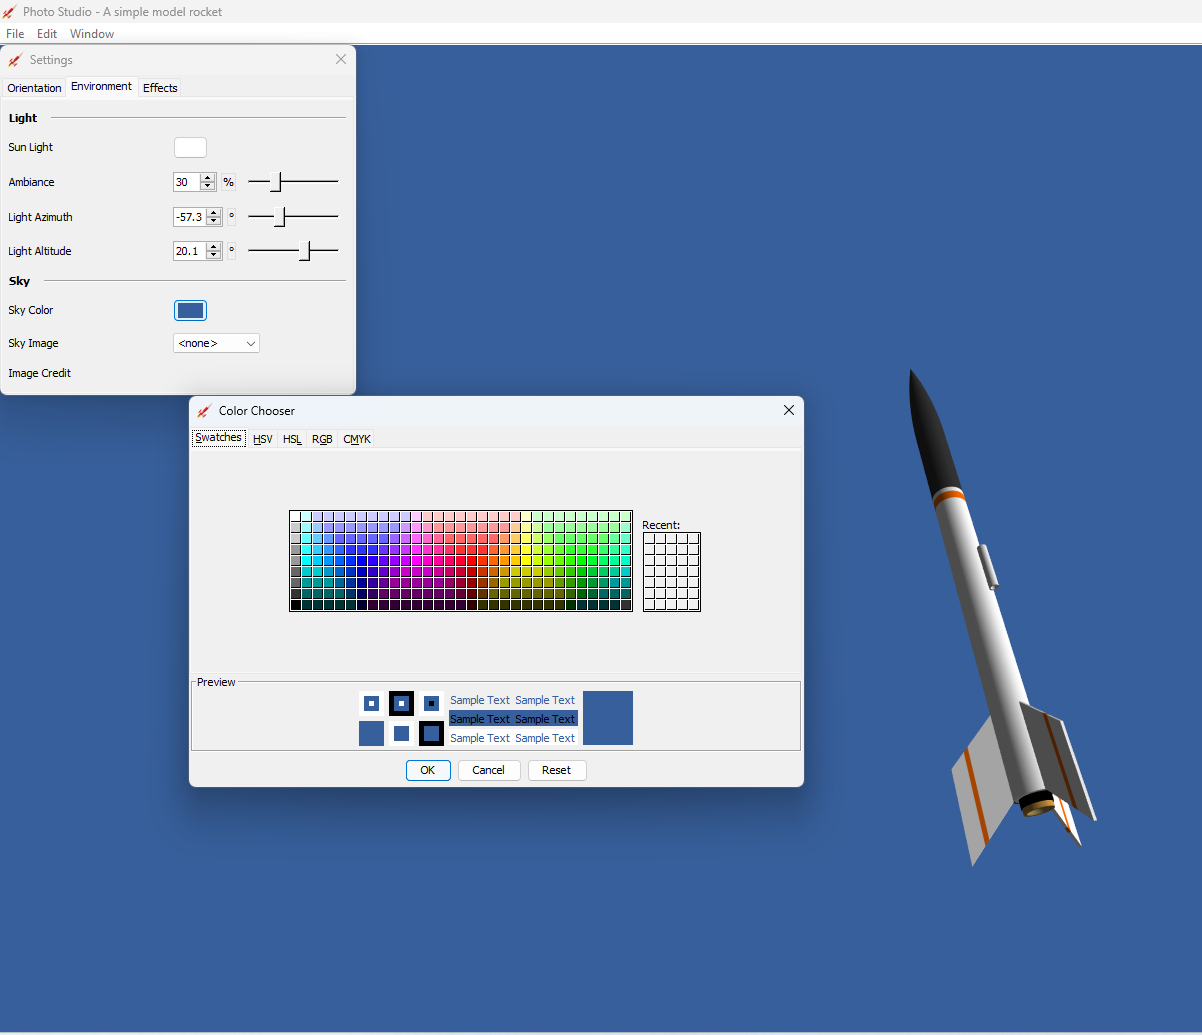1202x1035 pixels.
Task: Click the Sun Light color swatch
Action: (x=190, y=147)
